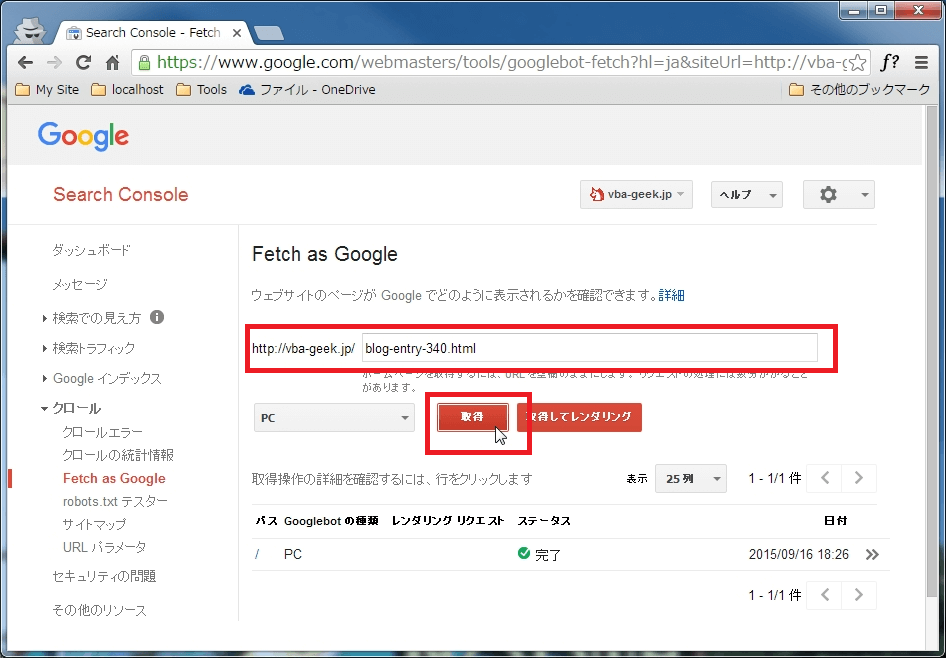
Task: Expand the fetch row details with double chevron
Action: (873, 554)
